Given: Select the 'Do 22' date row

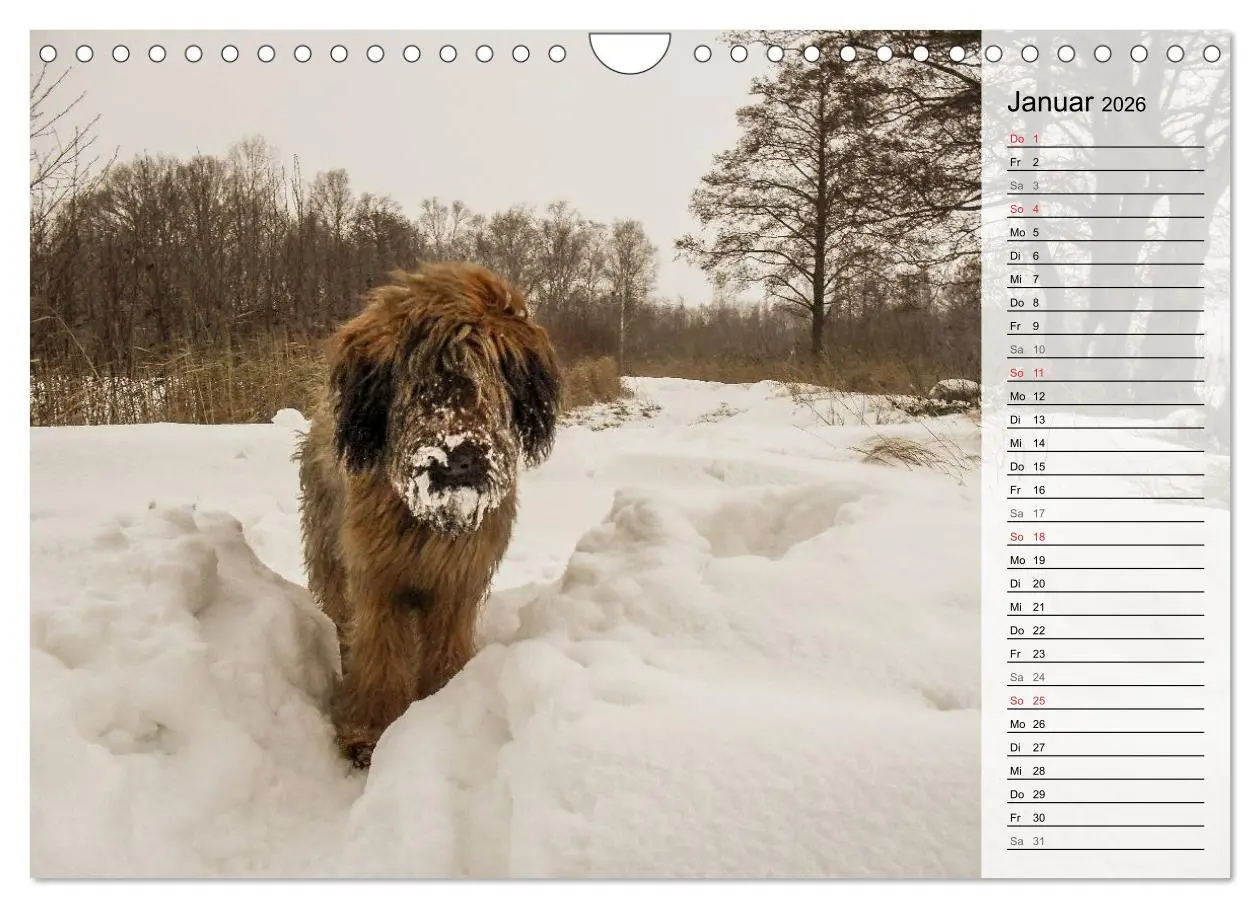Looking at the screenshot, I should coord(1105,630).
